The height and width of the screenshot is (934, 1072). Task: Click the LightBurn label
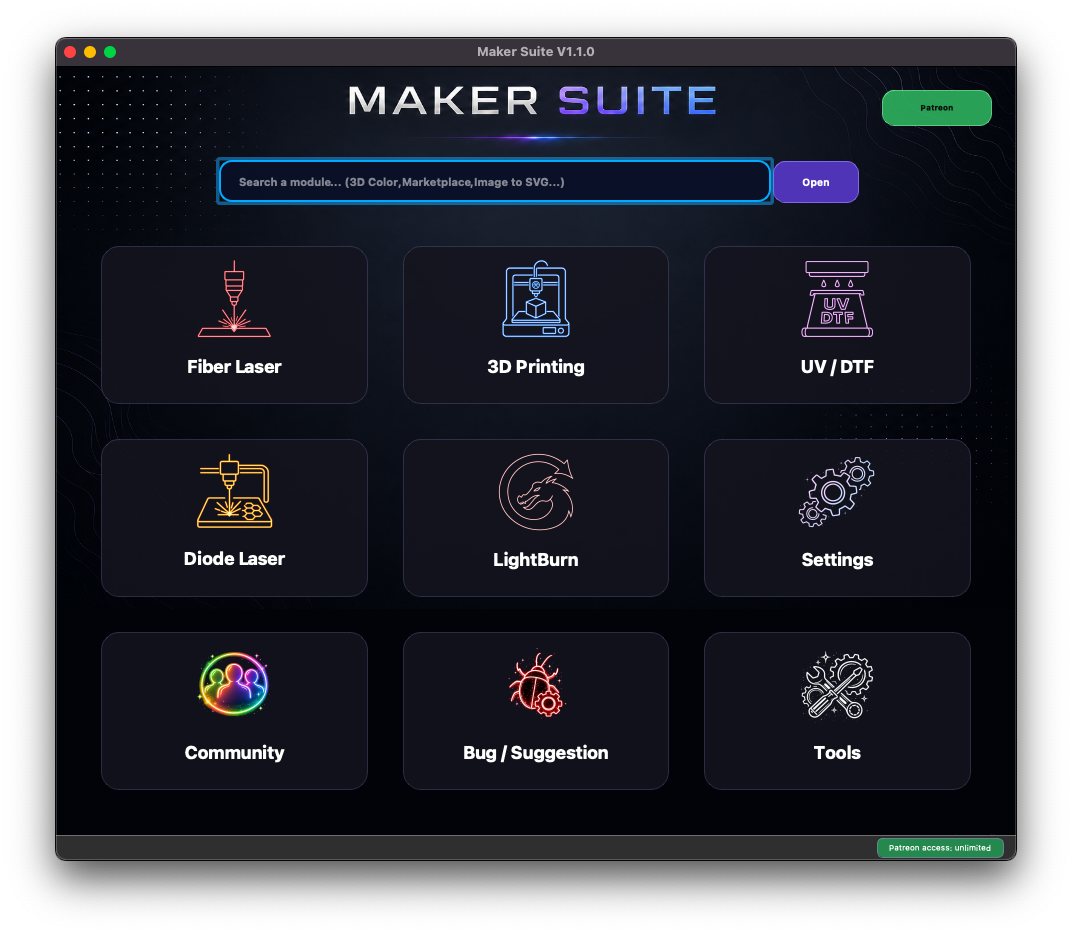pyautogui.click(x=536, y=559)
